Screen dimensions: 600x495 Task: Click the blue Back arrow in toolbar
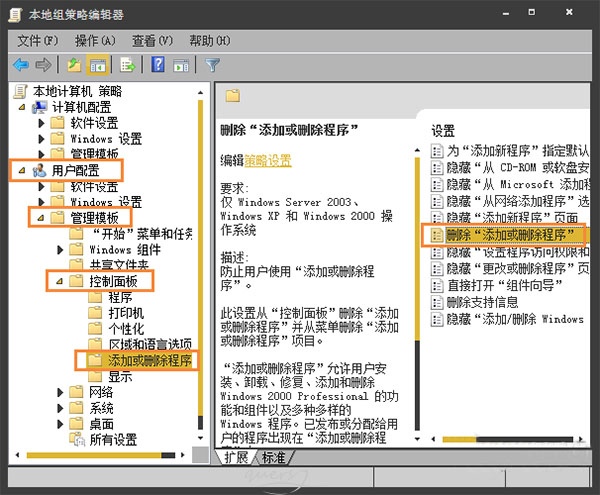point(20,65)
